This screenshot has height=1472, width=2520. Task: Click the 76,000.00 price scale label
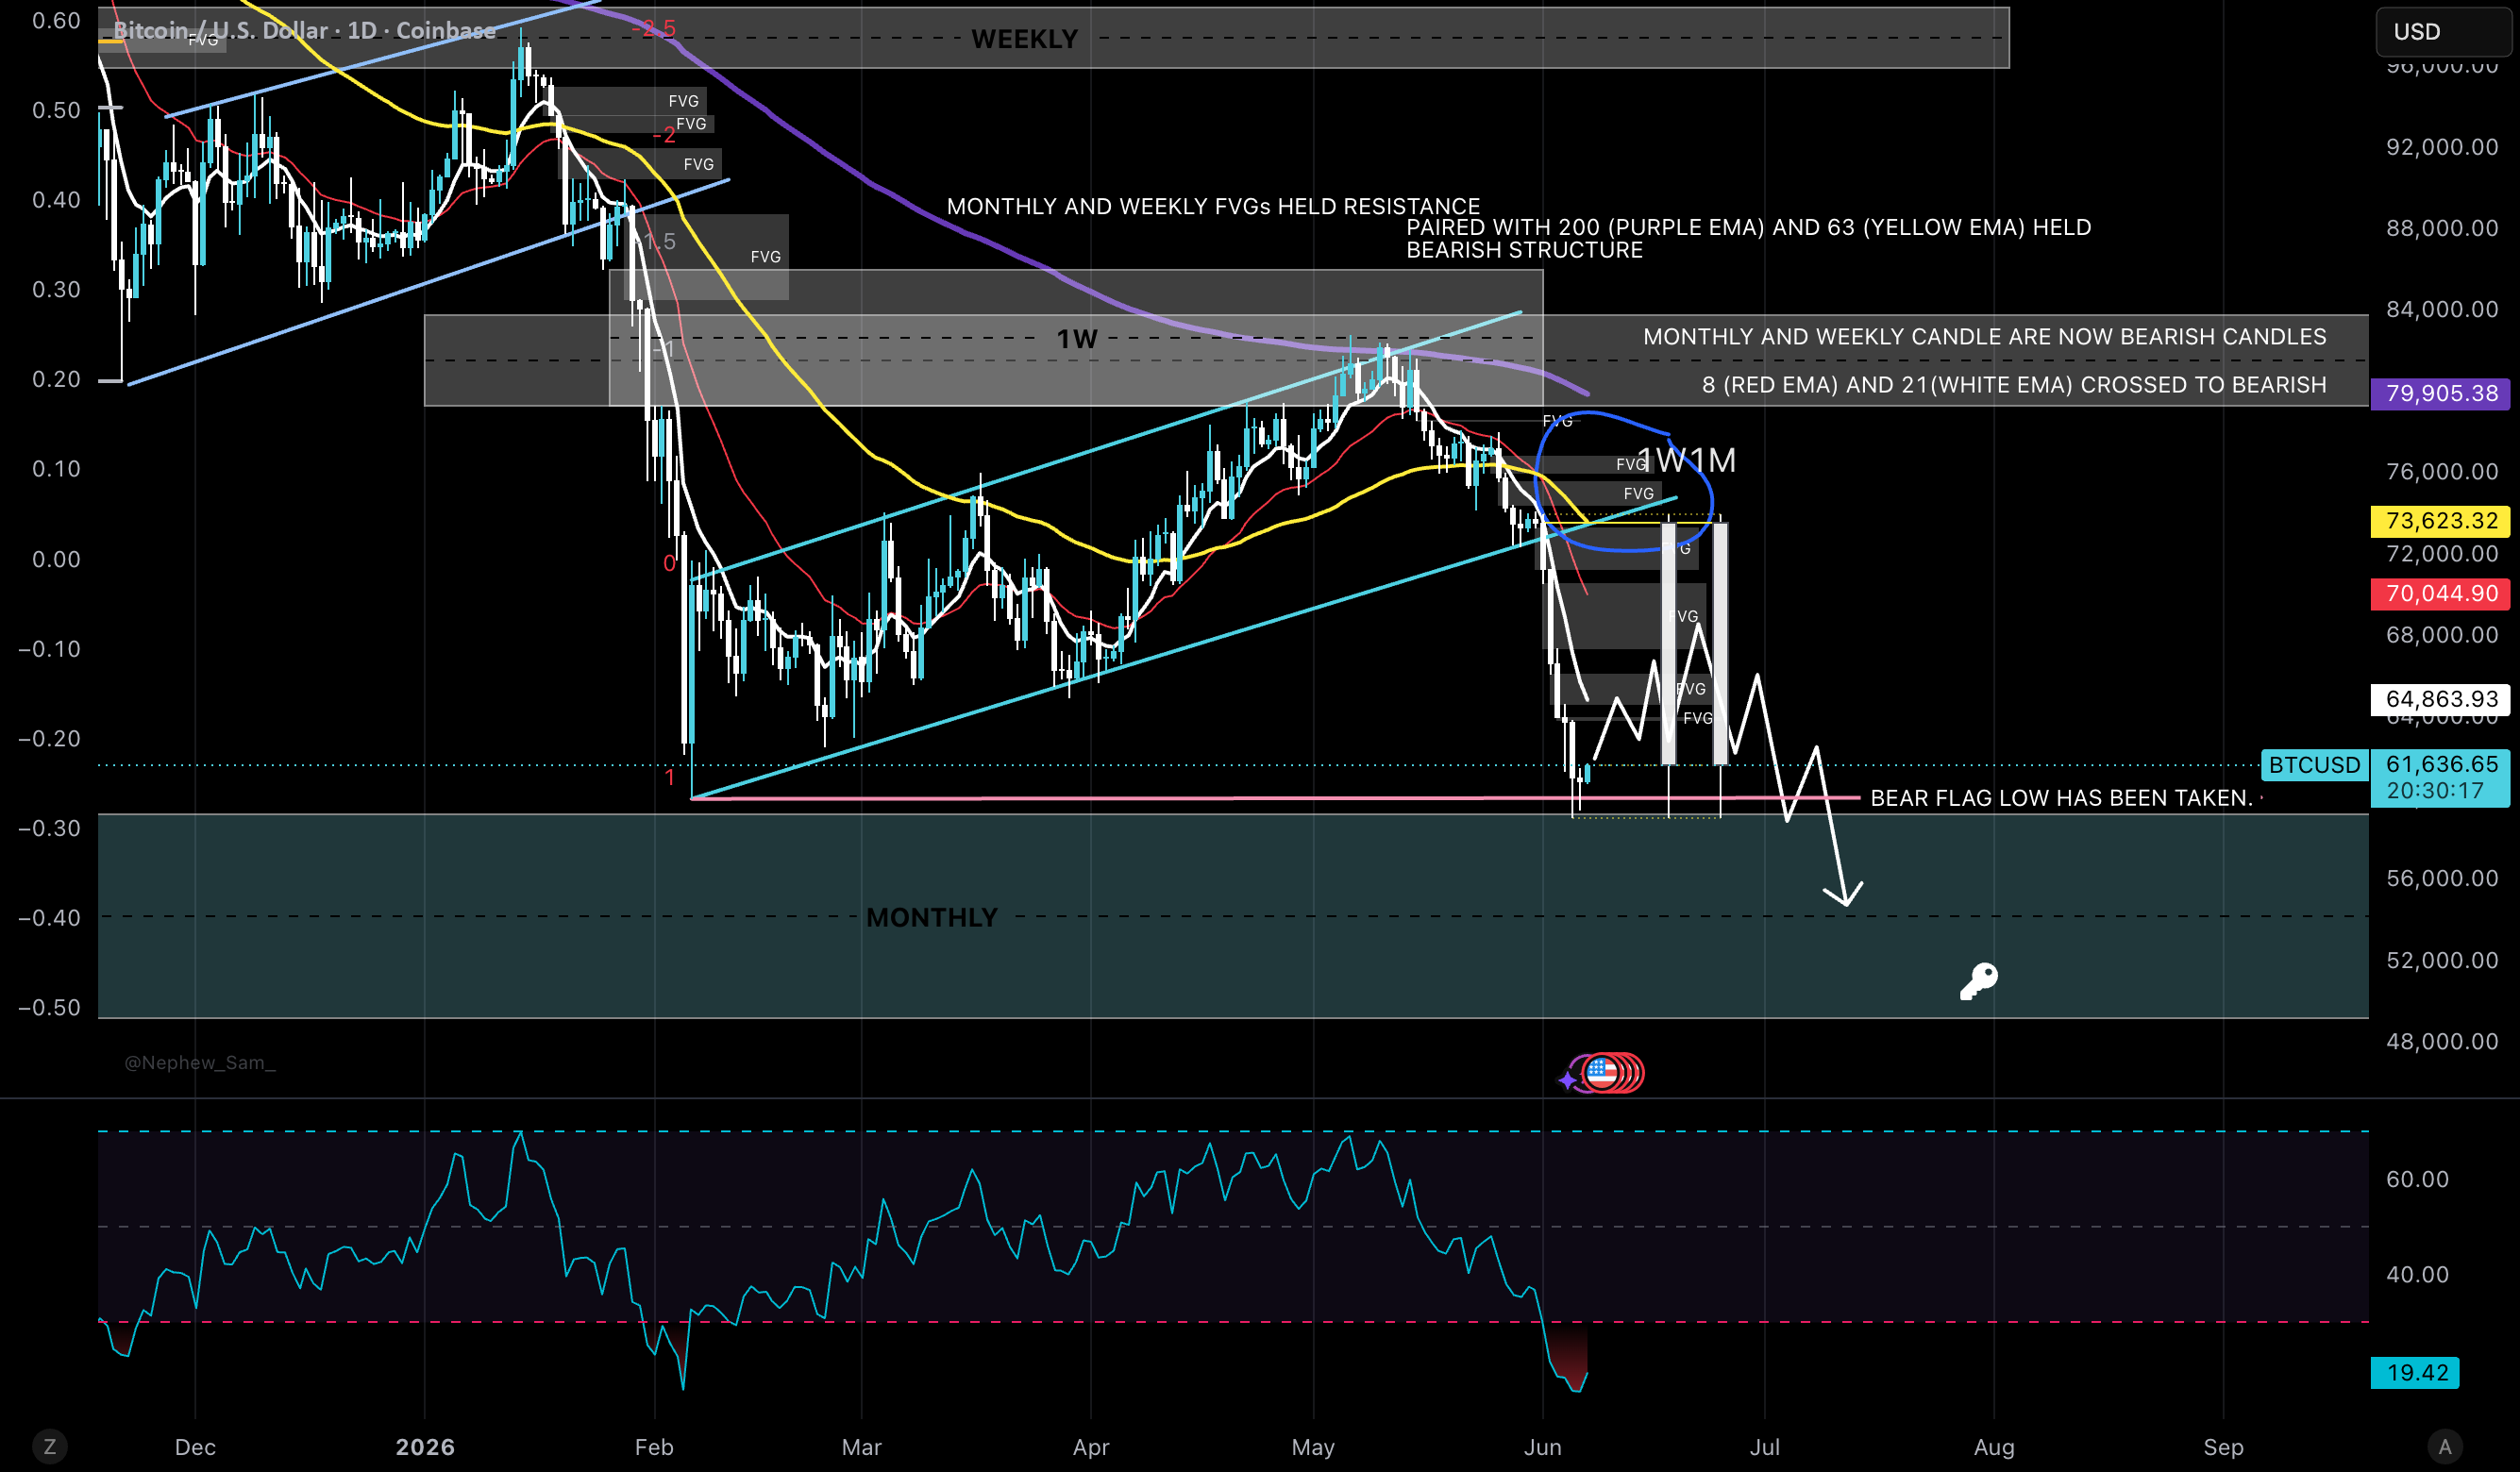(2442, 471)
